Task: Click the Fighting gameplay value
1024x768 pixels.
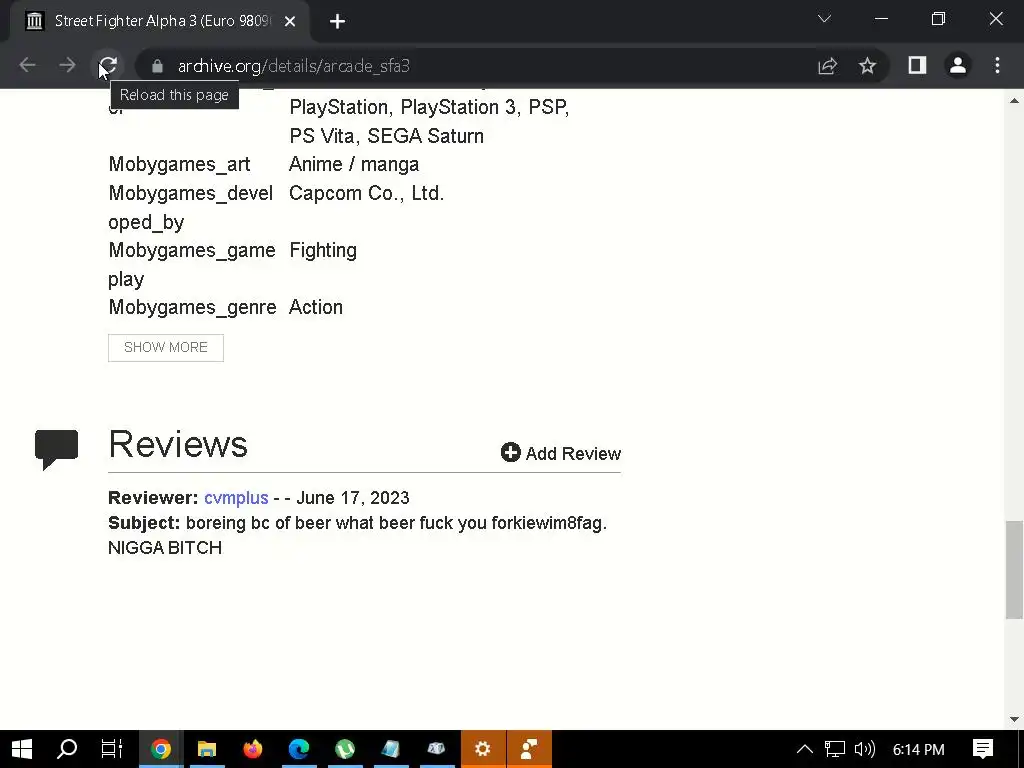Action: pos(323,251)
